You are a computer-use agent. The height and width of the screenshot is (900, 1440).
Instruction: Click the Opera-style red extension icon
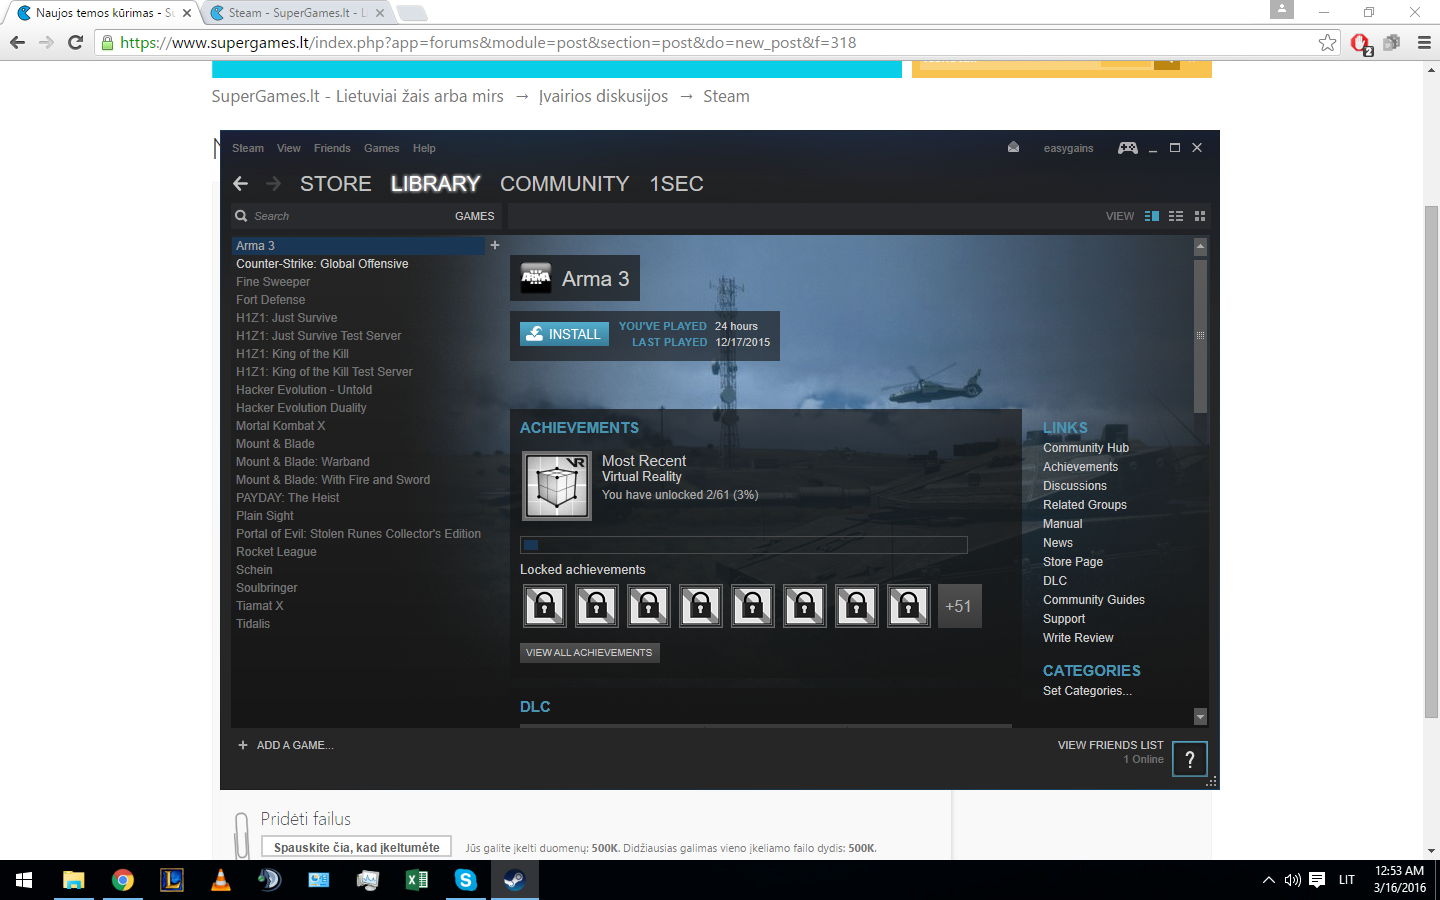coord(1360,43)
